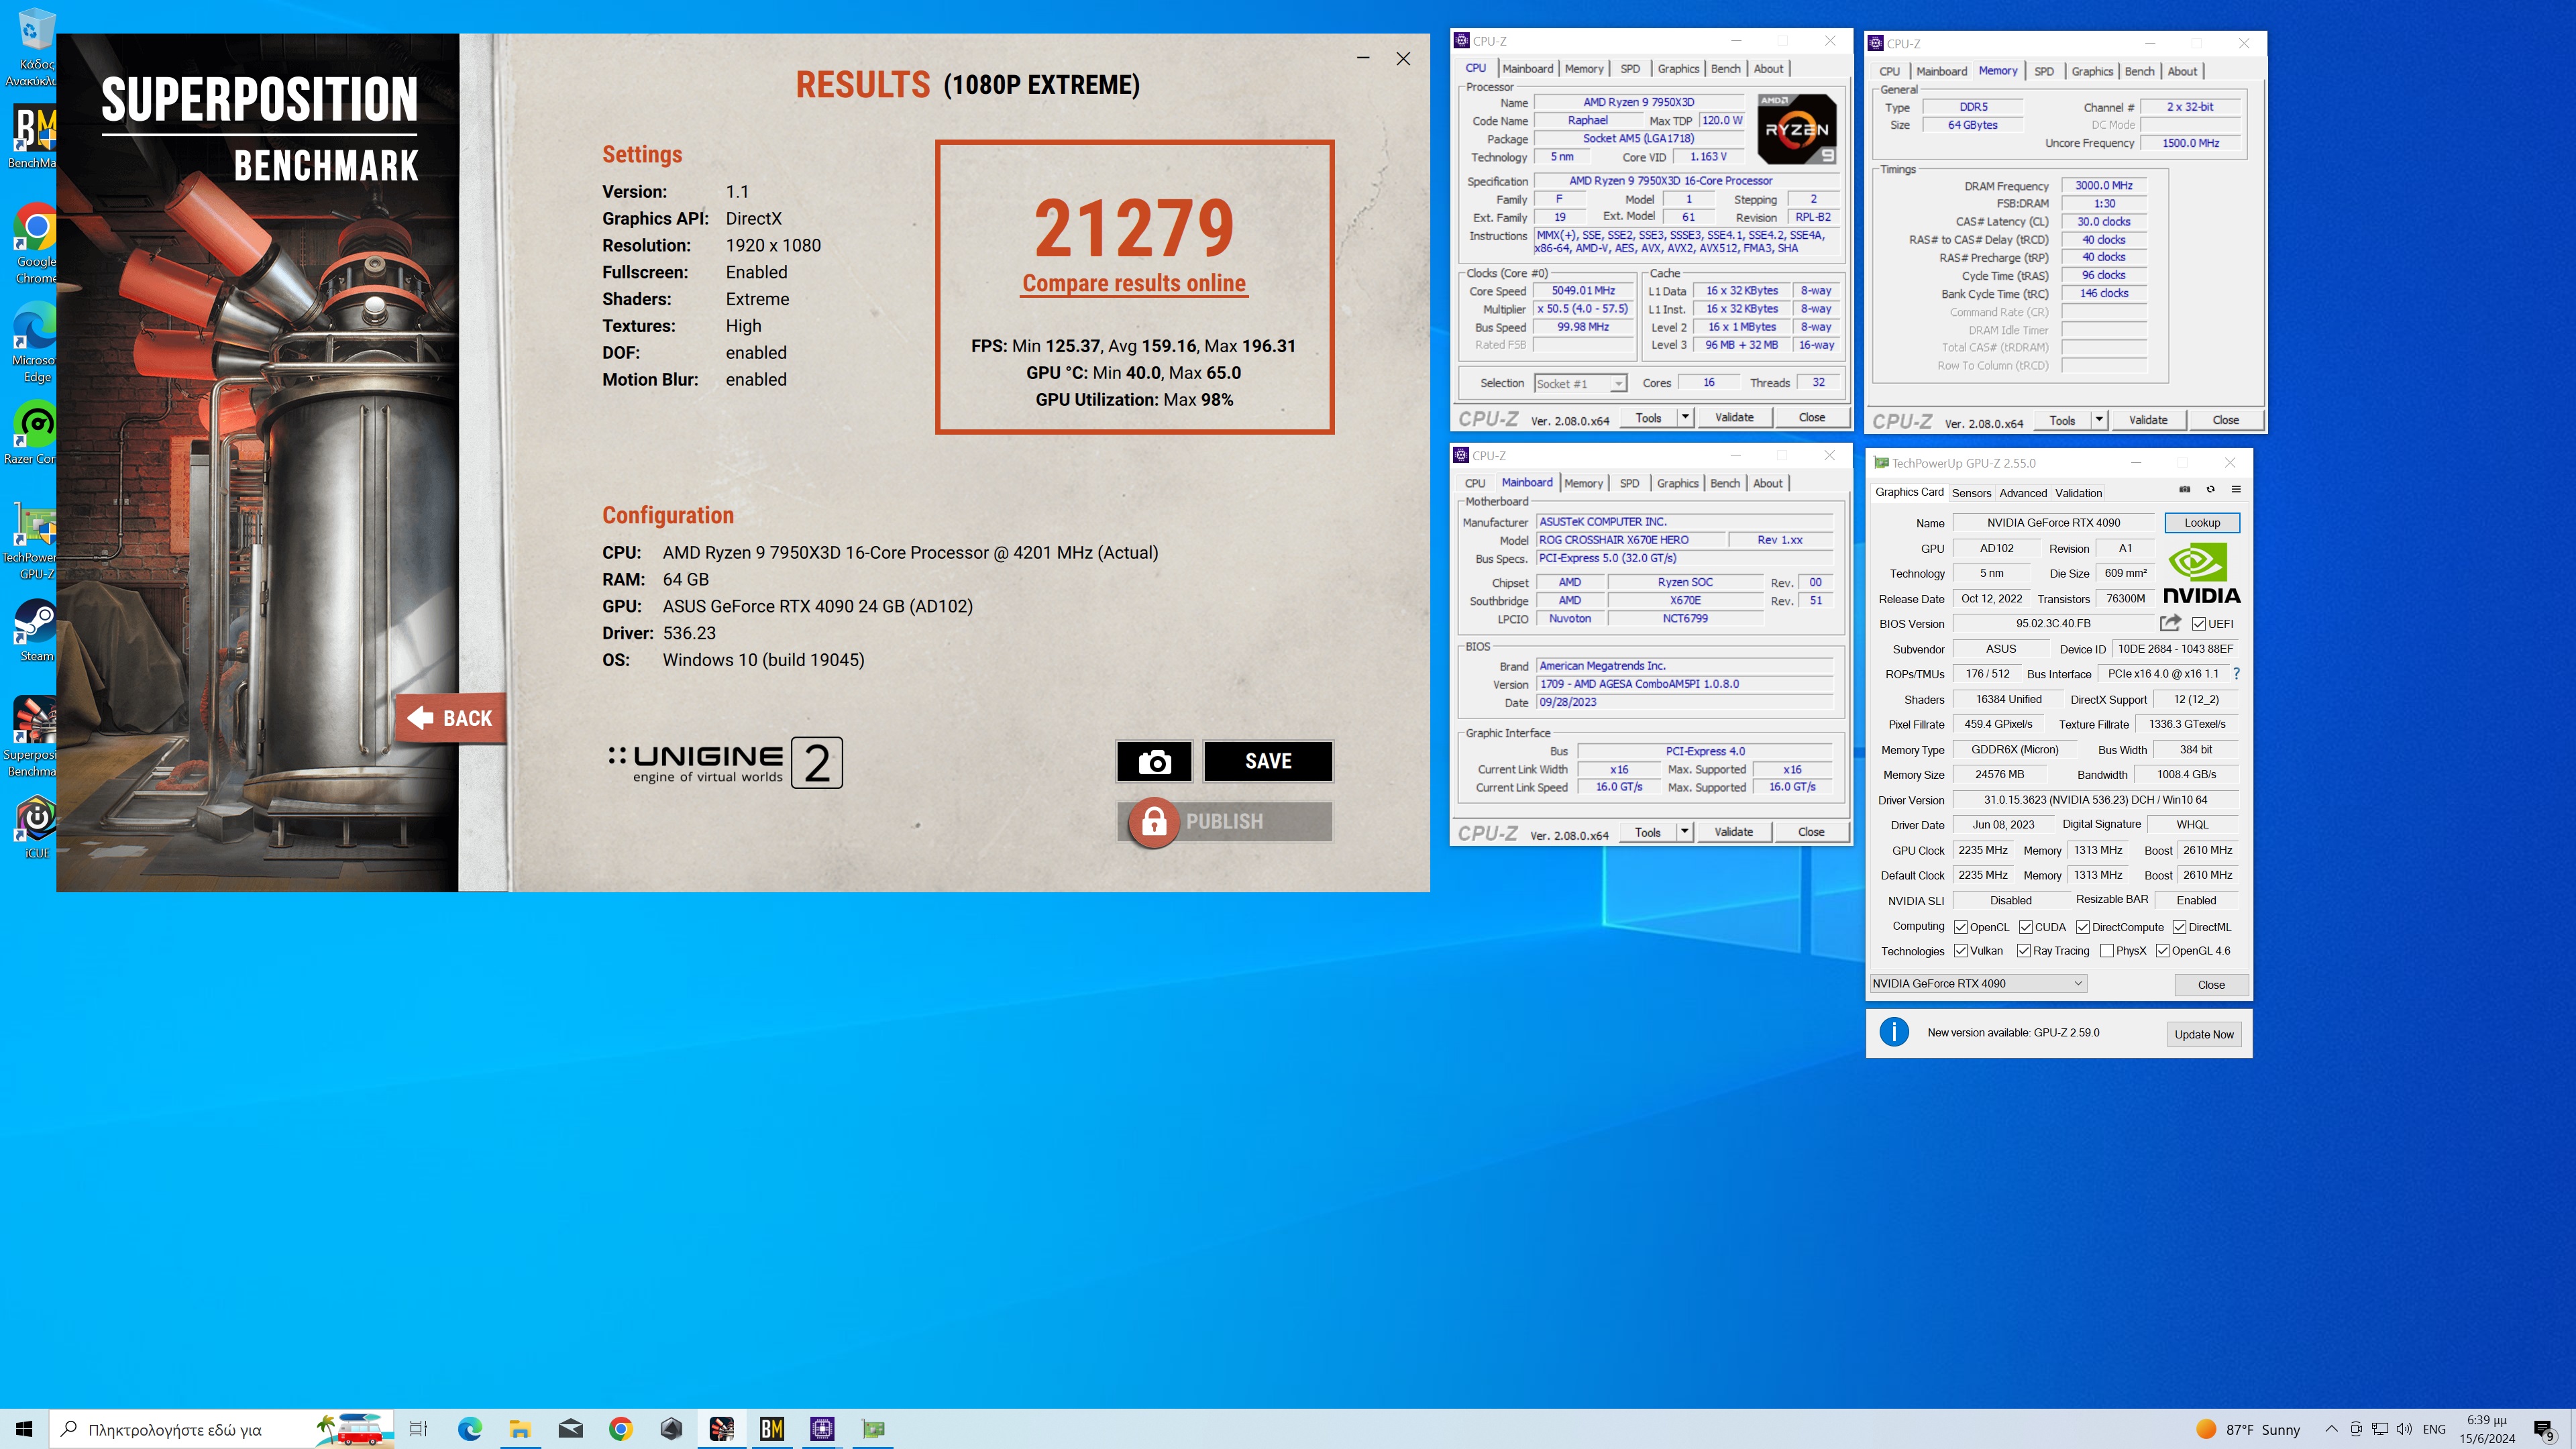Toggle the Vulkan checkbox

point(1961,951)
